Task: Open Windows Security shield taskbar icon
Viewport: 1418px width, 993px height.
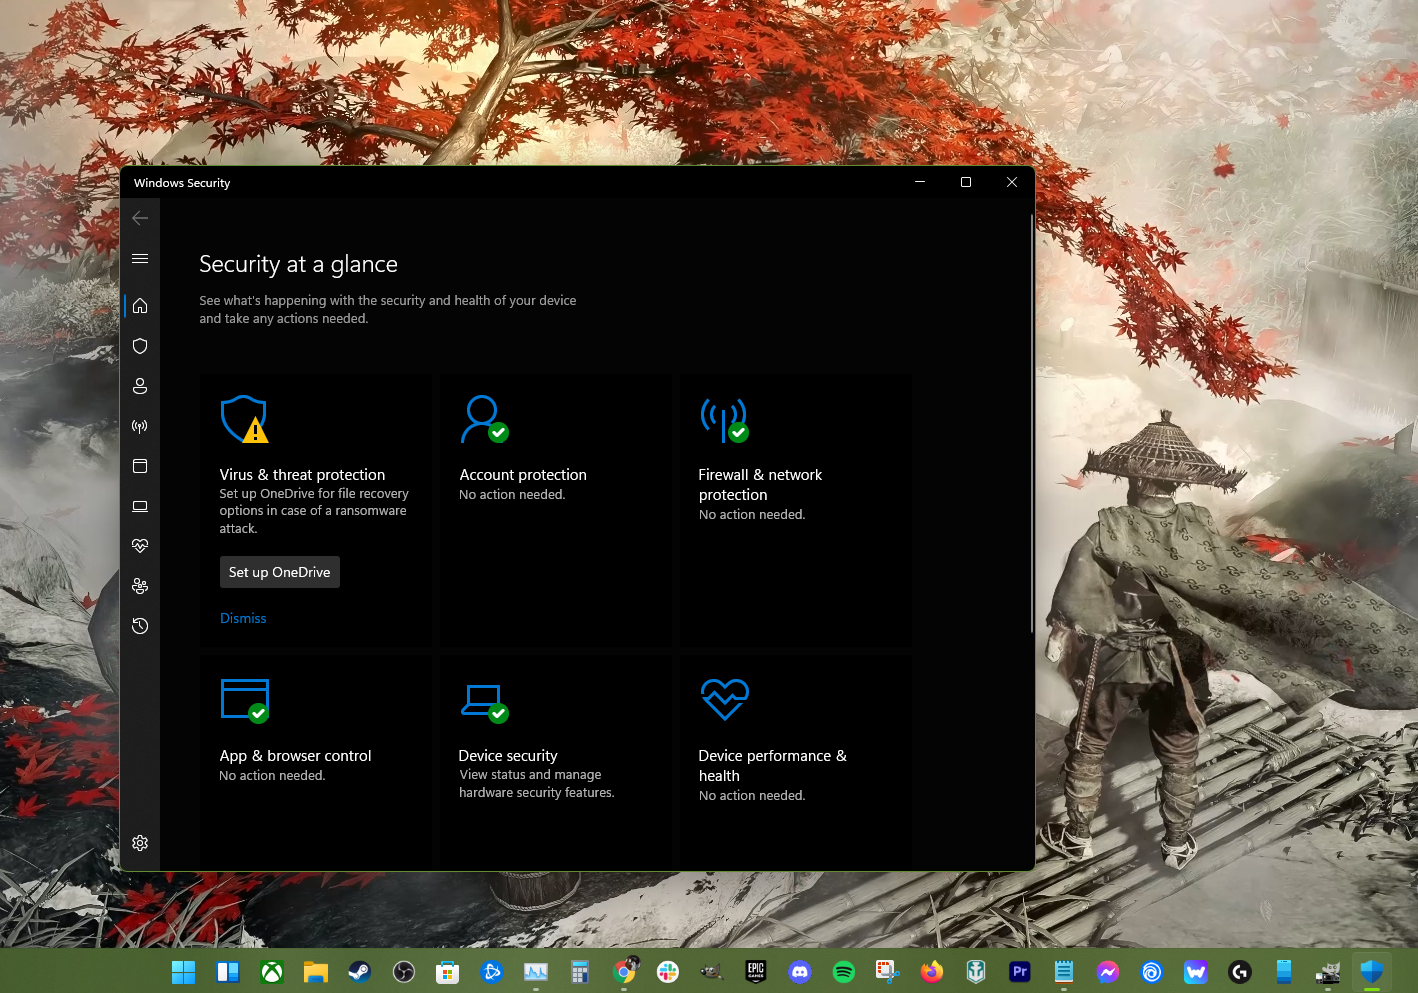Action: [x=1372, y=971]
